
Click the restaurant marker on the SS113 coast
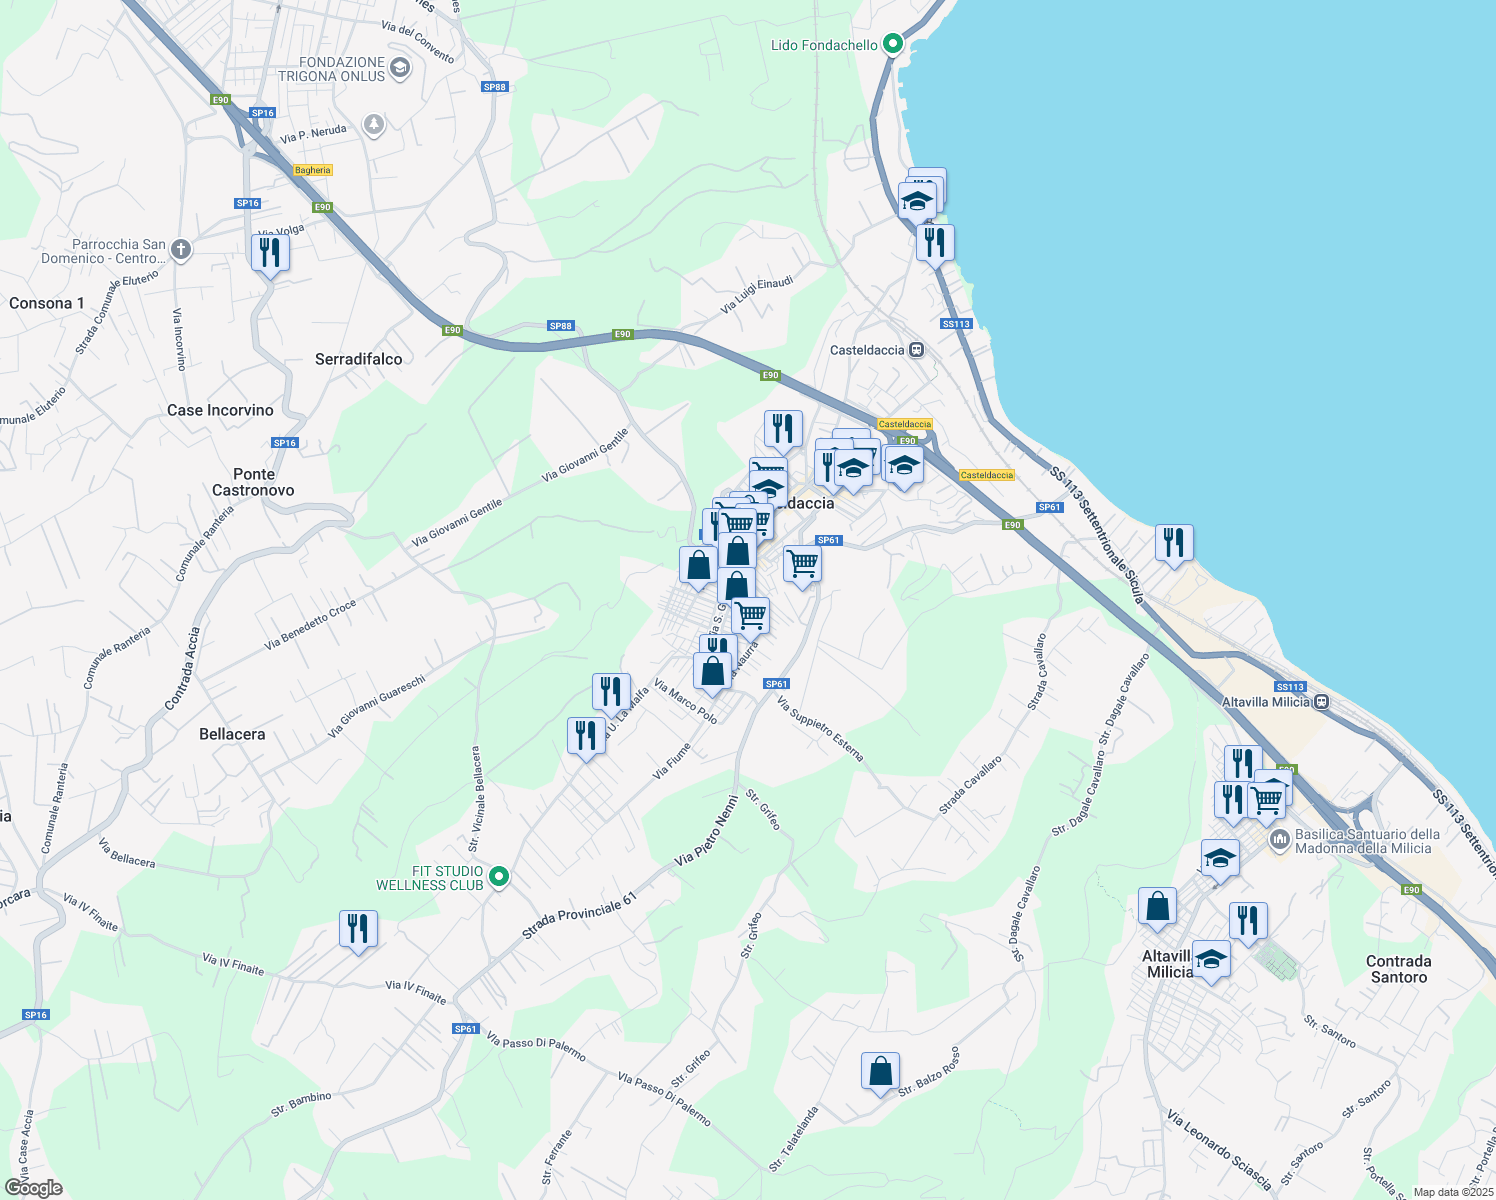click(x=1174, y=540)
